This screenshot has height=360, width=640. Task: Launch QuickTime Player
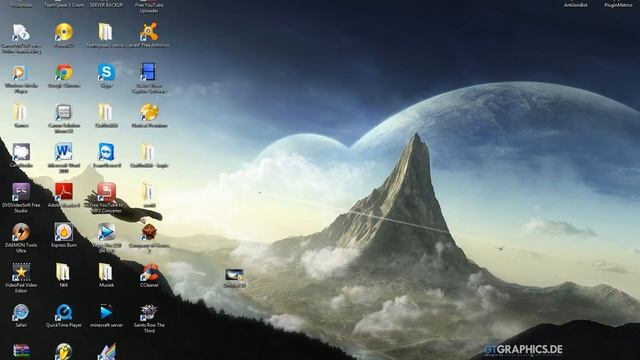click(x=64, y=312)
